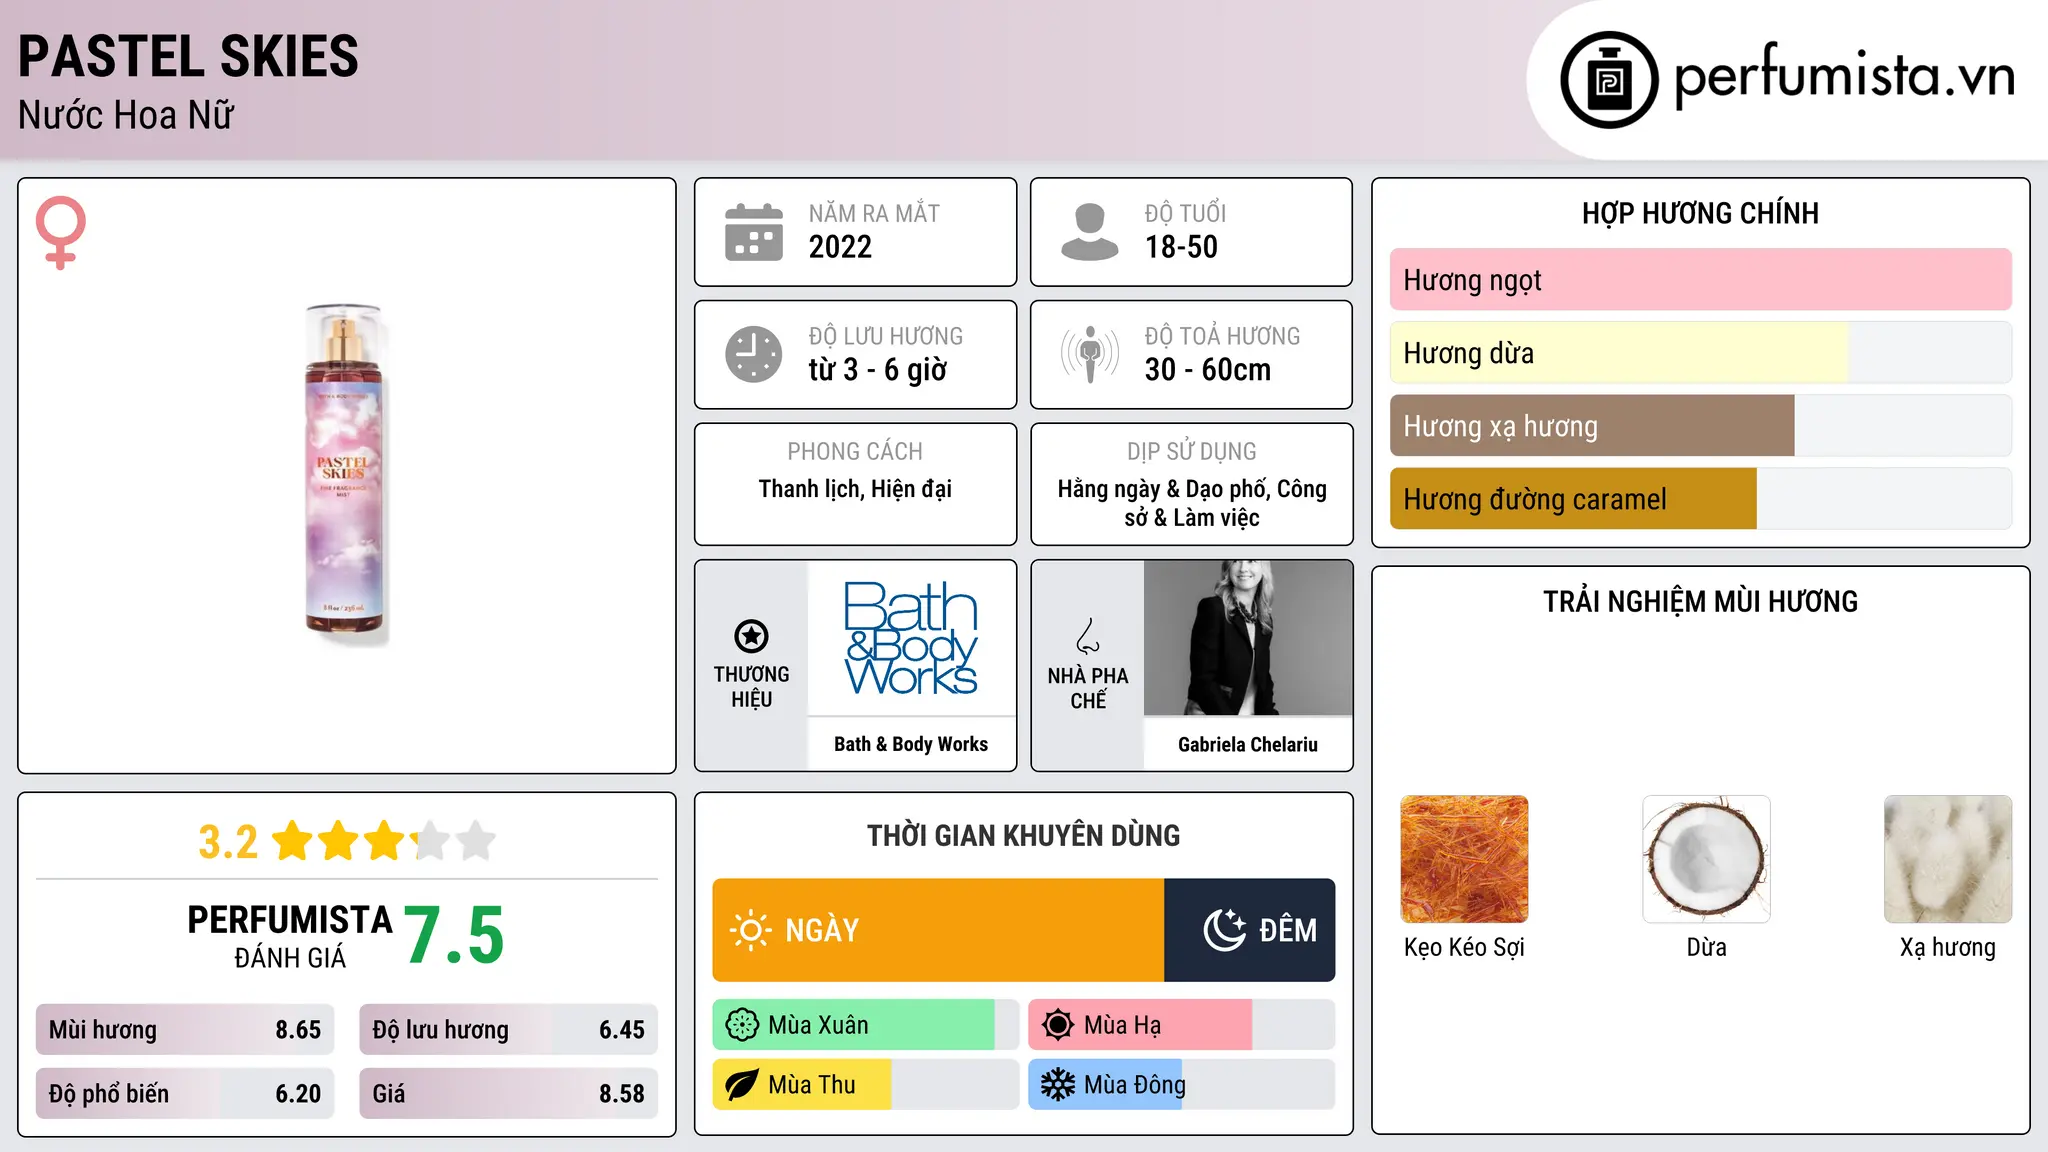
Task: Click the Nước Hoa Nữ subtitle
Action: (x=126, y=115)
